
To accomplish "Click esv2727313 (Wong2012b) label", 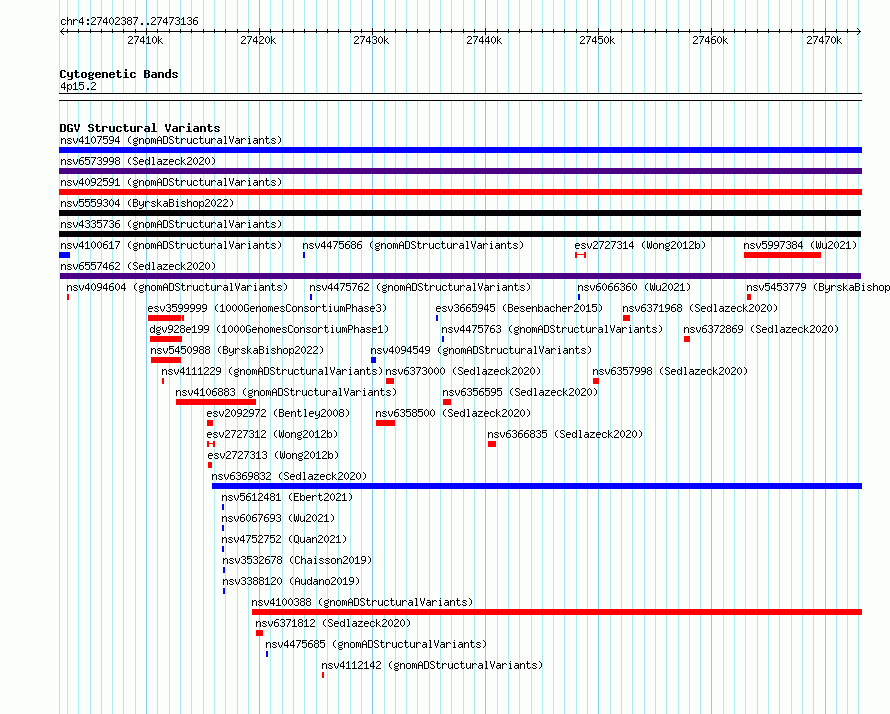I will [x=273, y=455].
